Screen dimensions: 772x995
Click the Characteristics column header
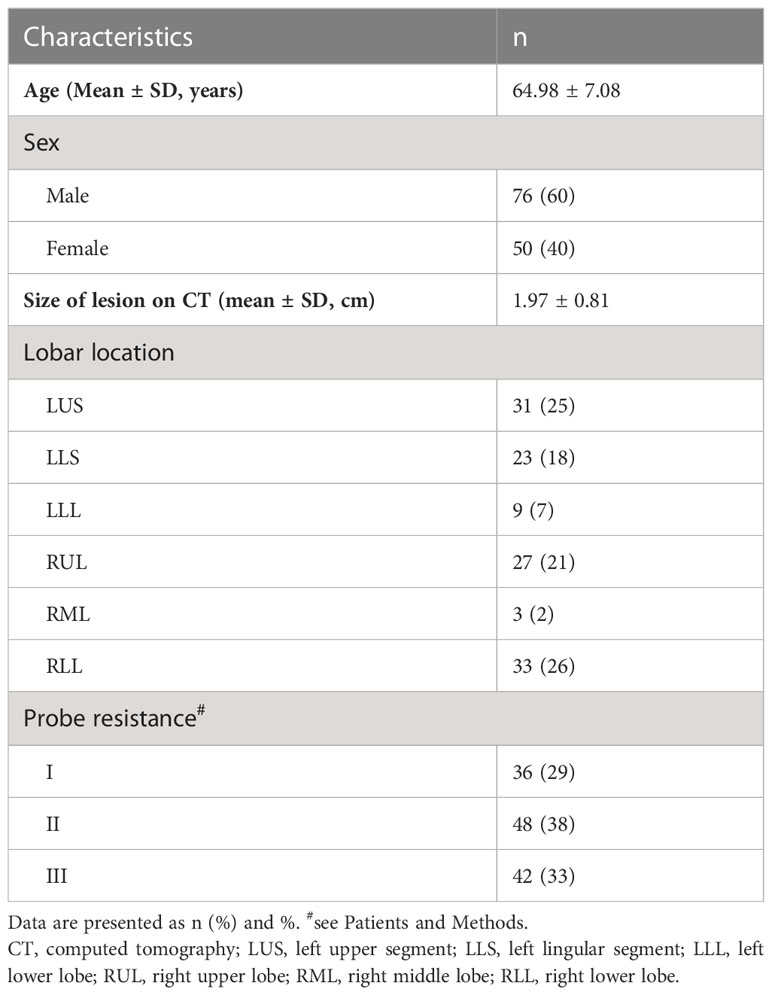108,37
